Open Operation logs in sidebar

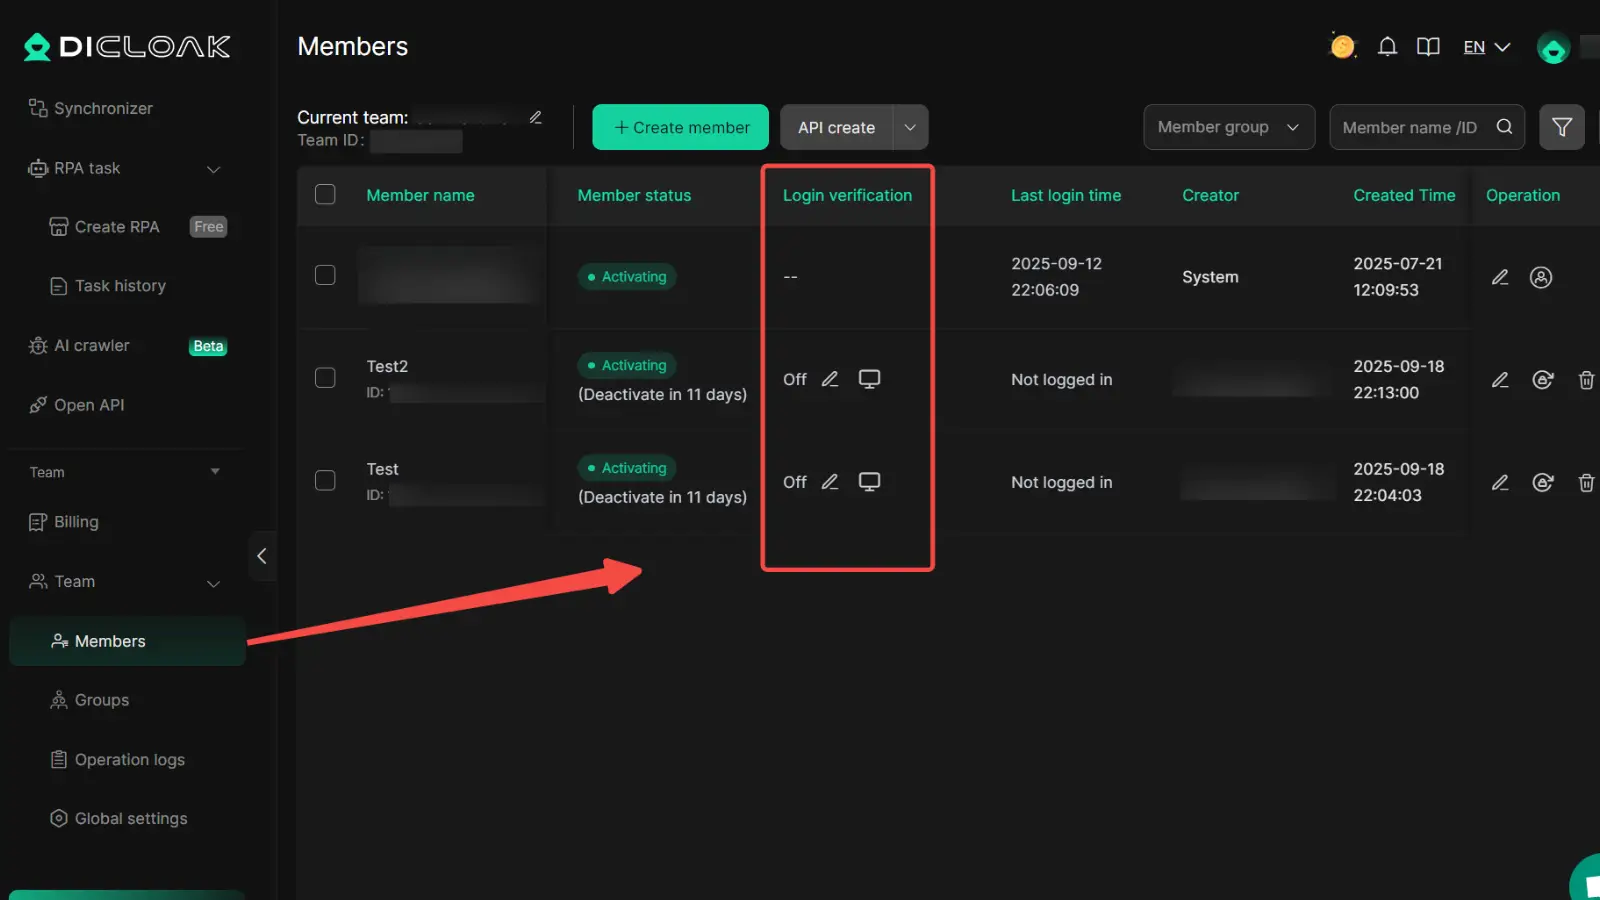click(129, 760)
